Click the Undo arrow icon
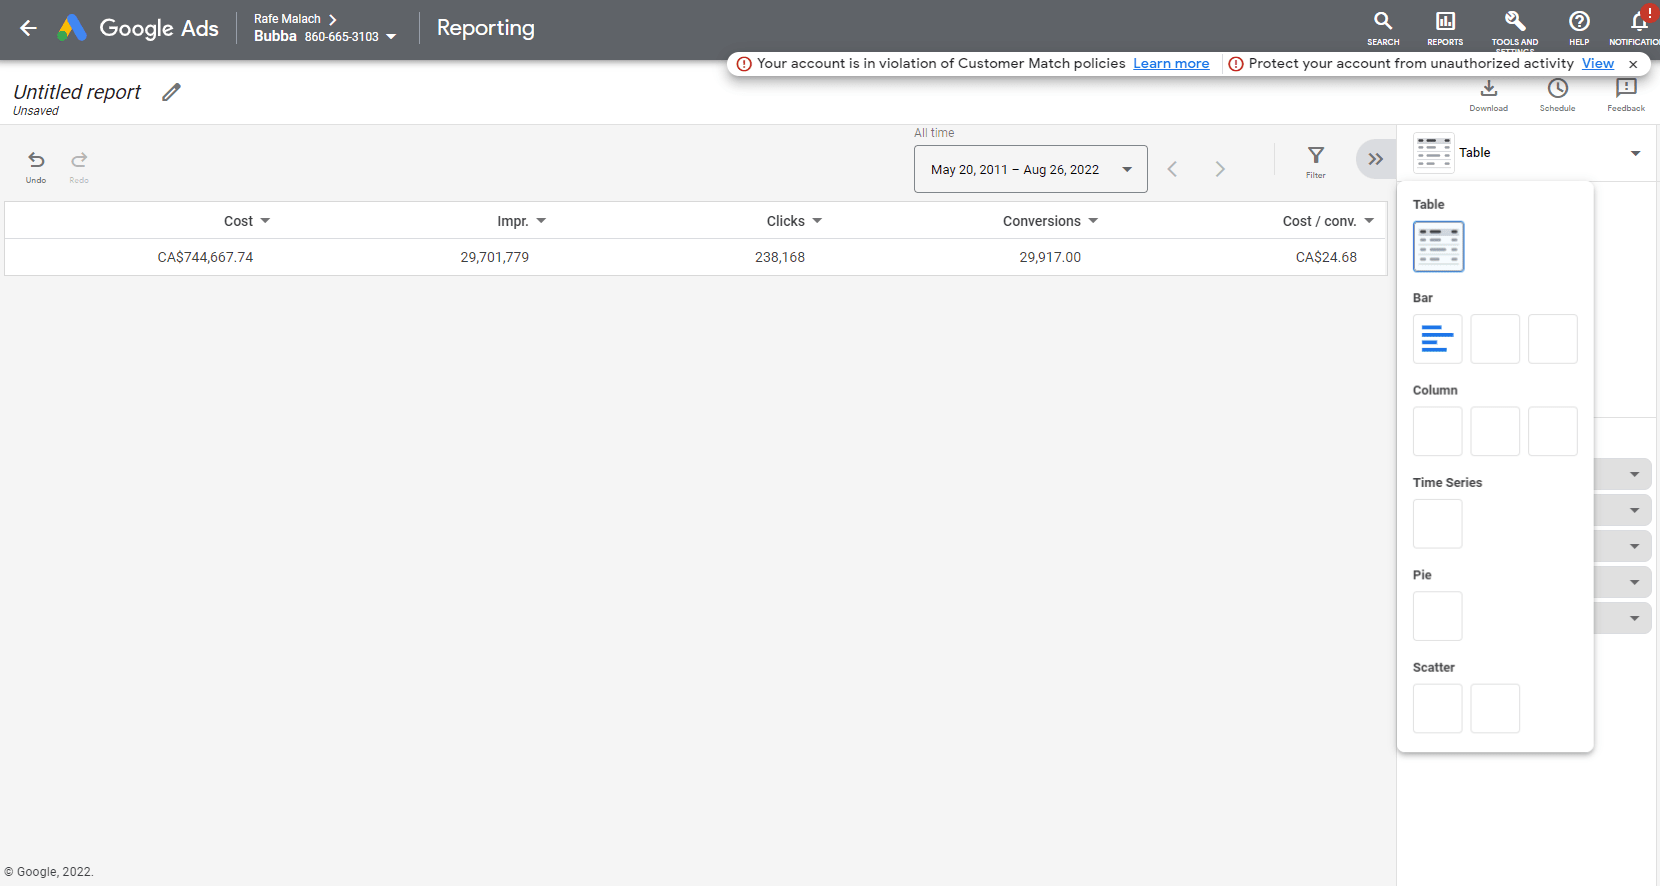 [36, 161]
